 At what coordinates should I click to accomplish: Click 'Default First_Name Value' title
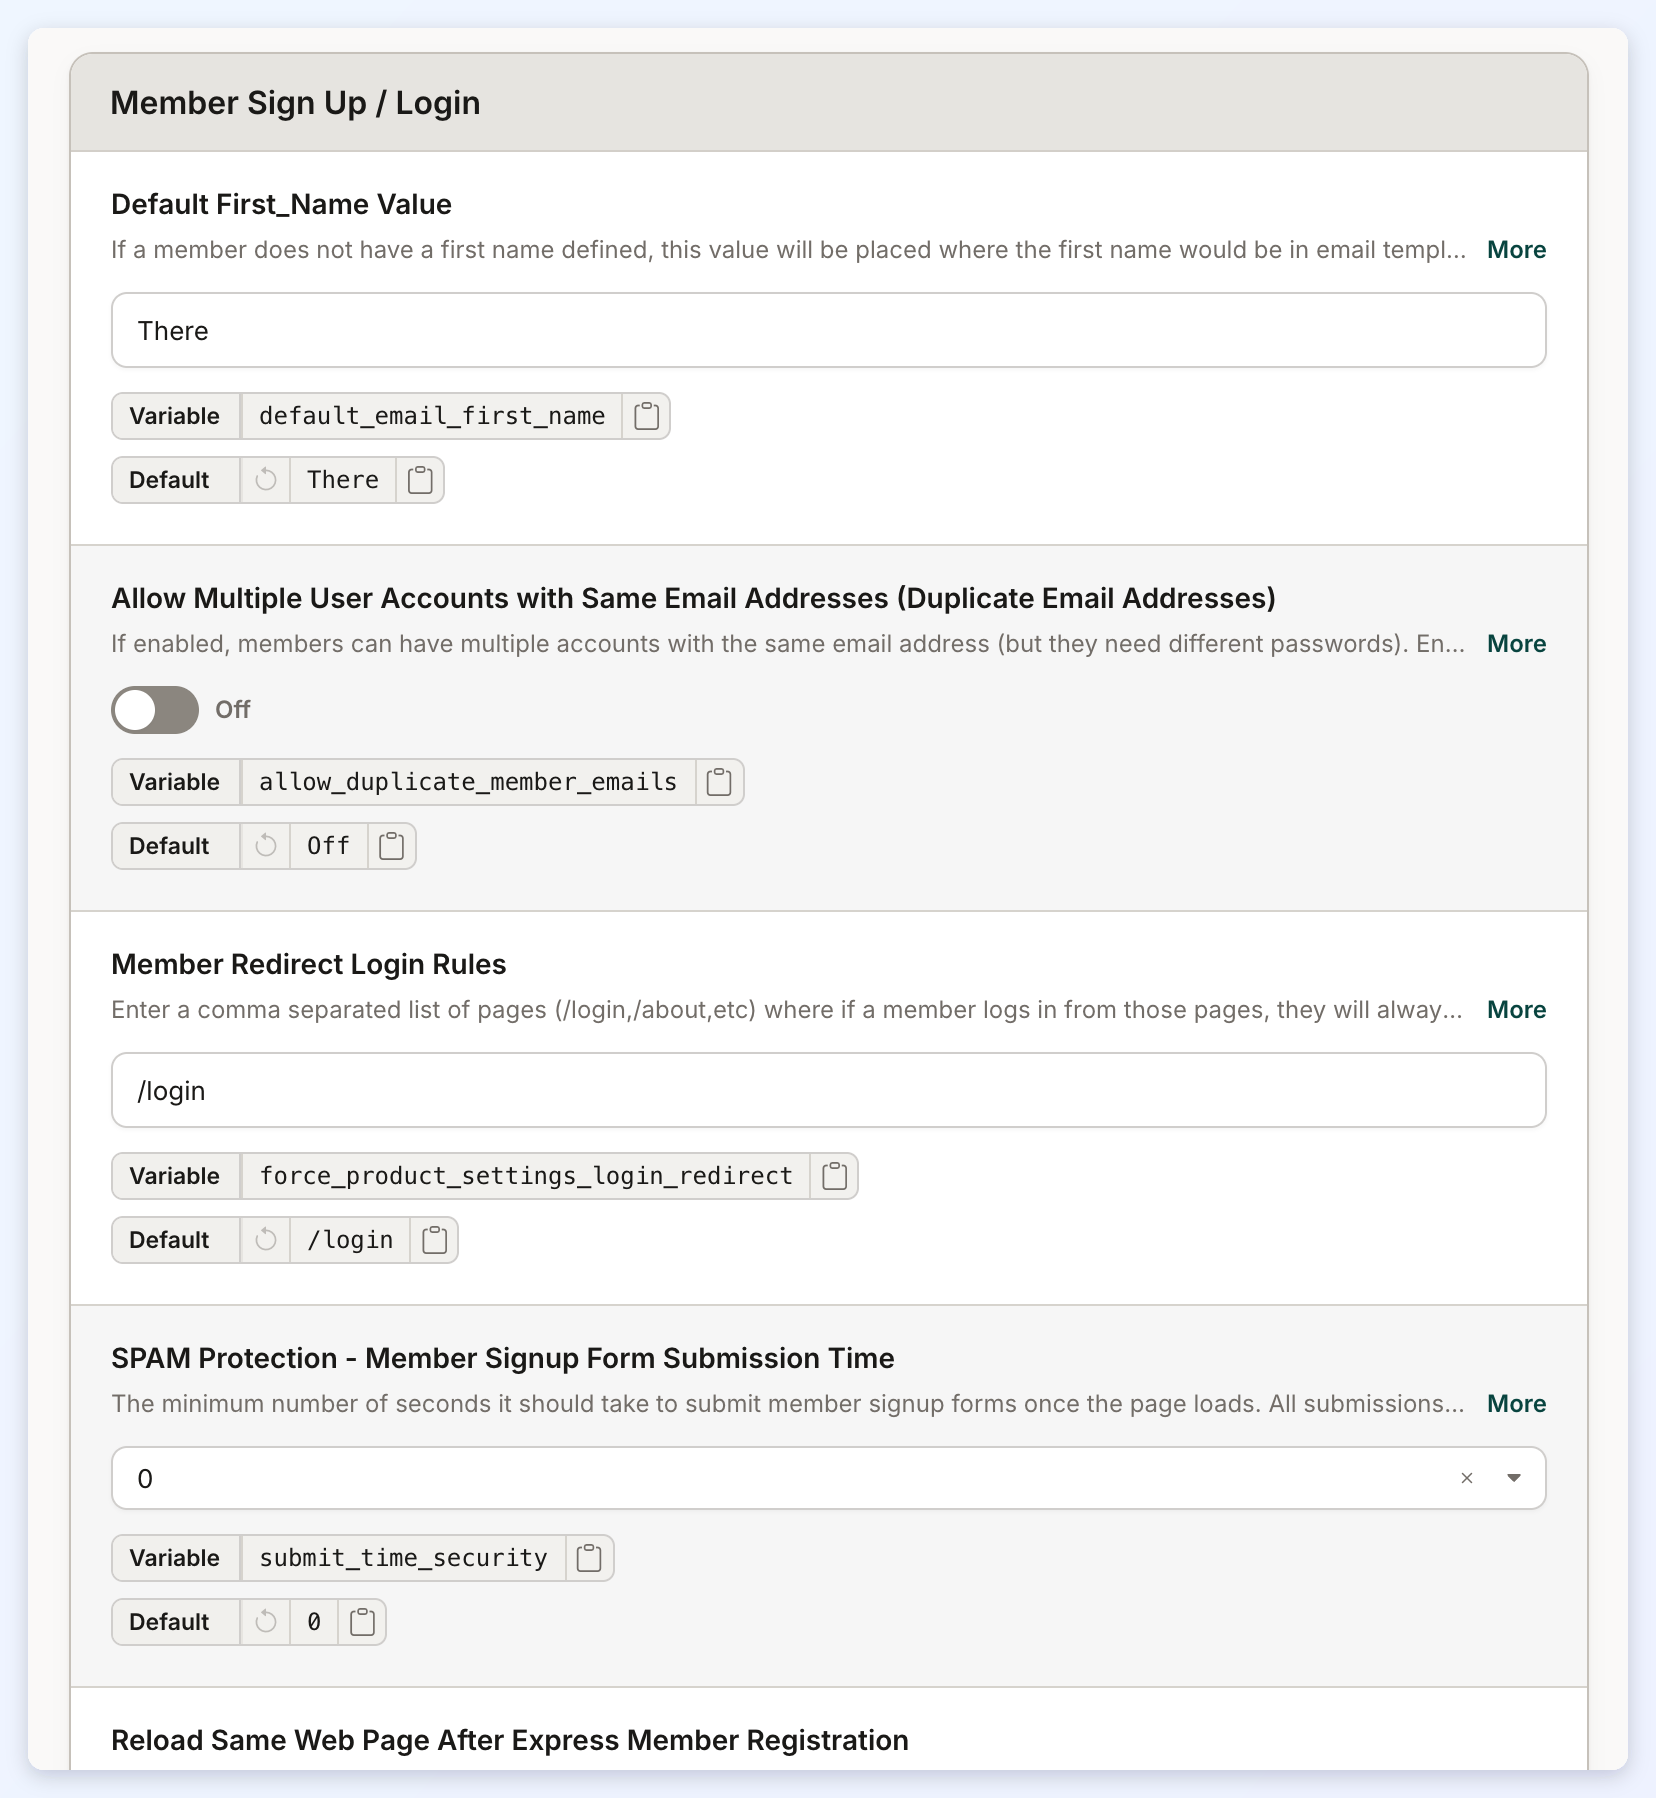282,204
